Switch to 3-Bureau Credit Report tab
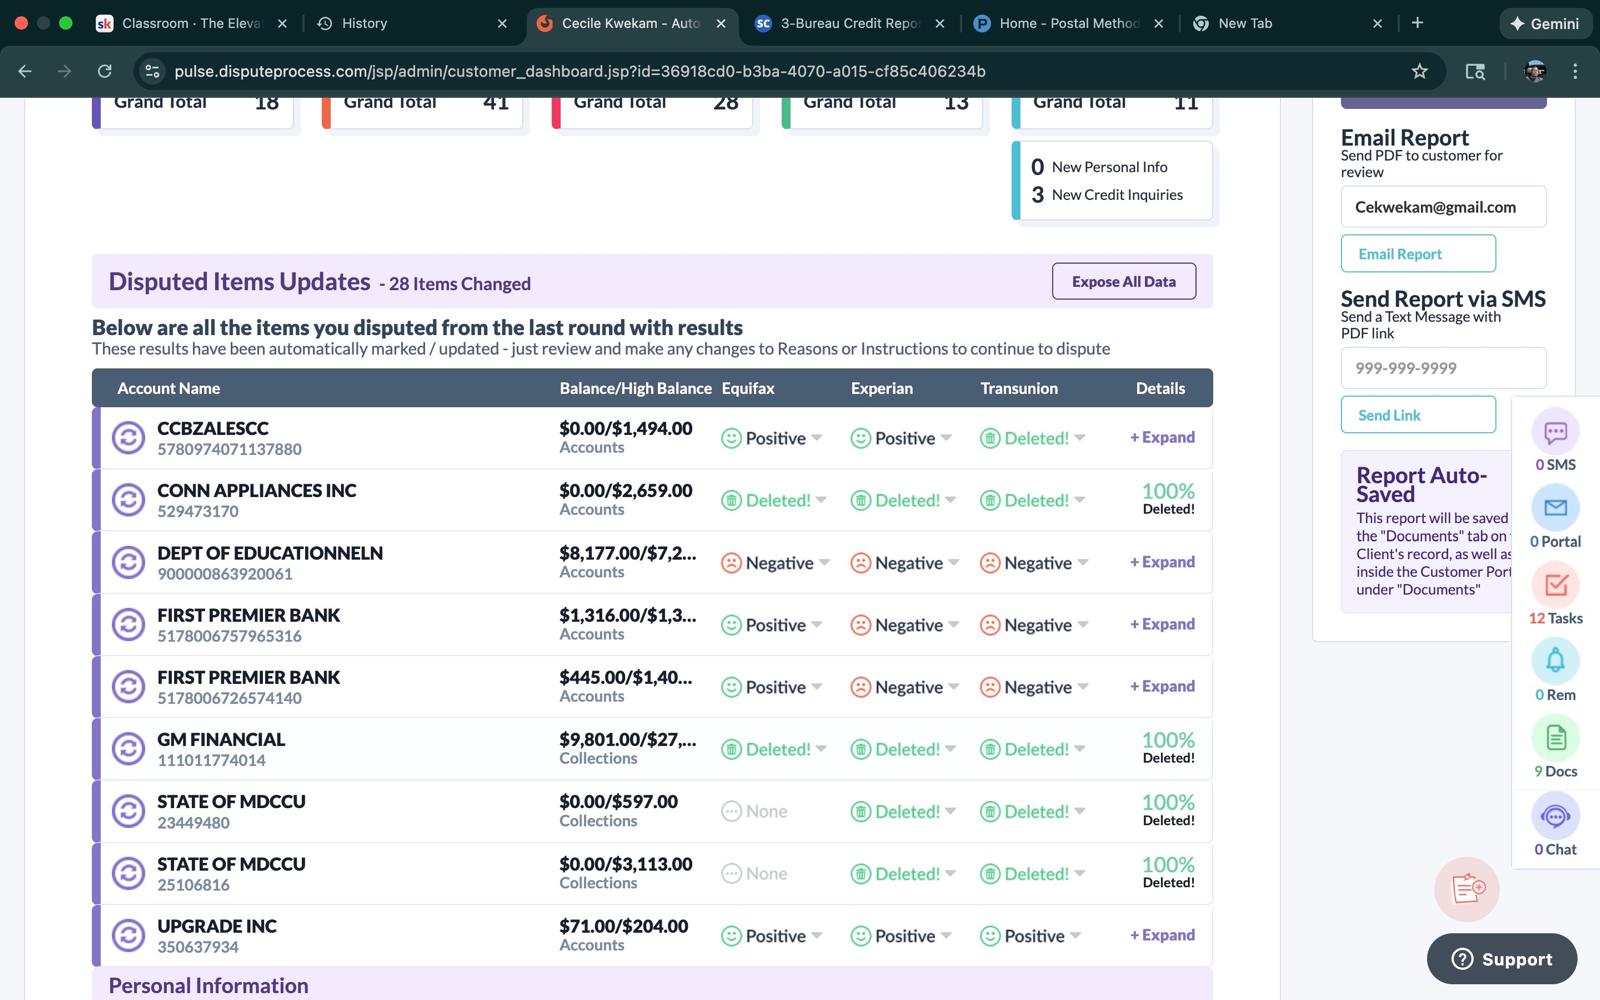1600x1000 pixels. (847, 23)
